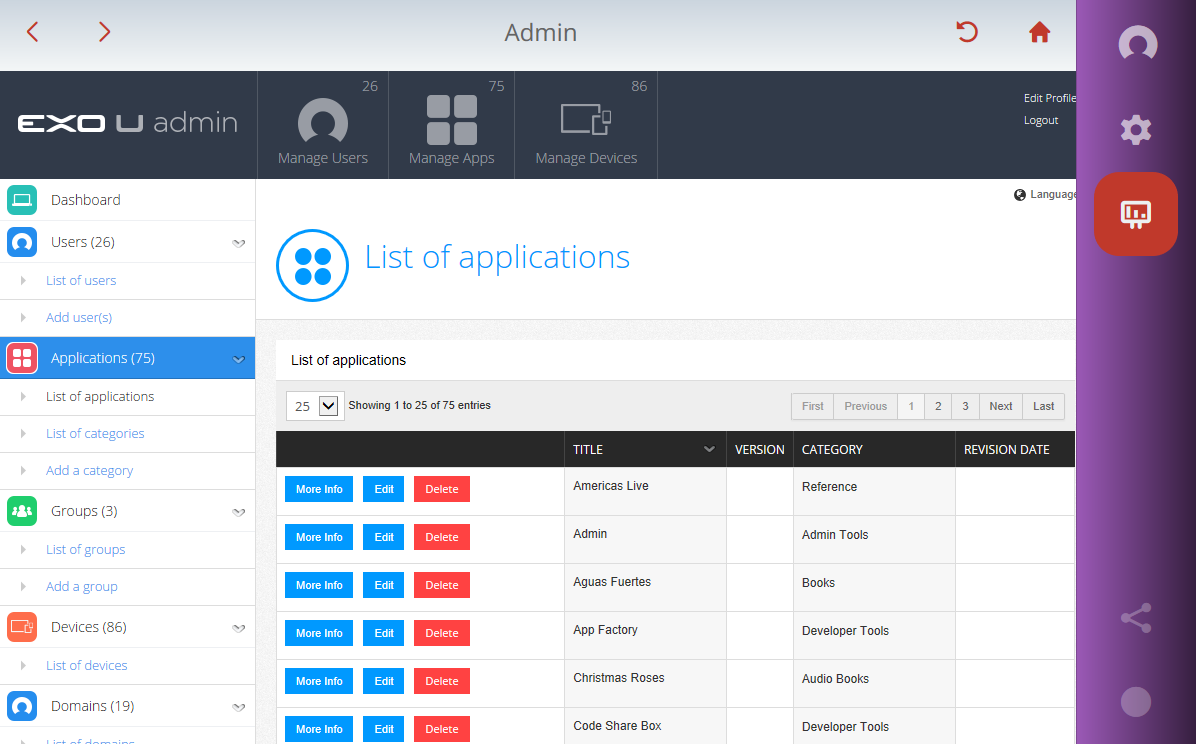Go to page 2 of entries
This screenshot has height=744, width=1196.
click(x=938, y=406)
